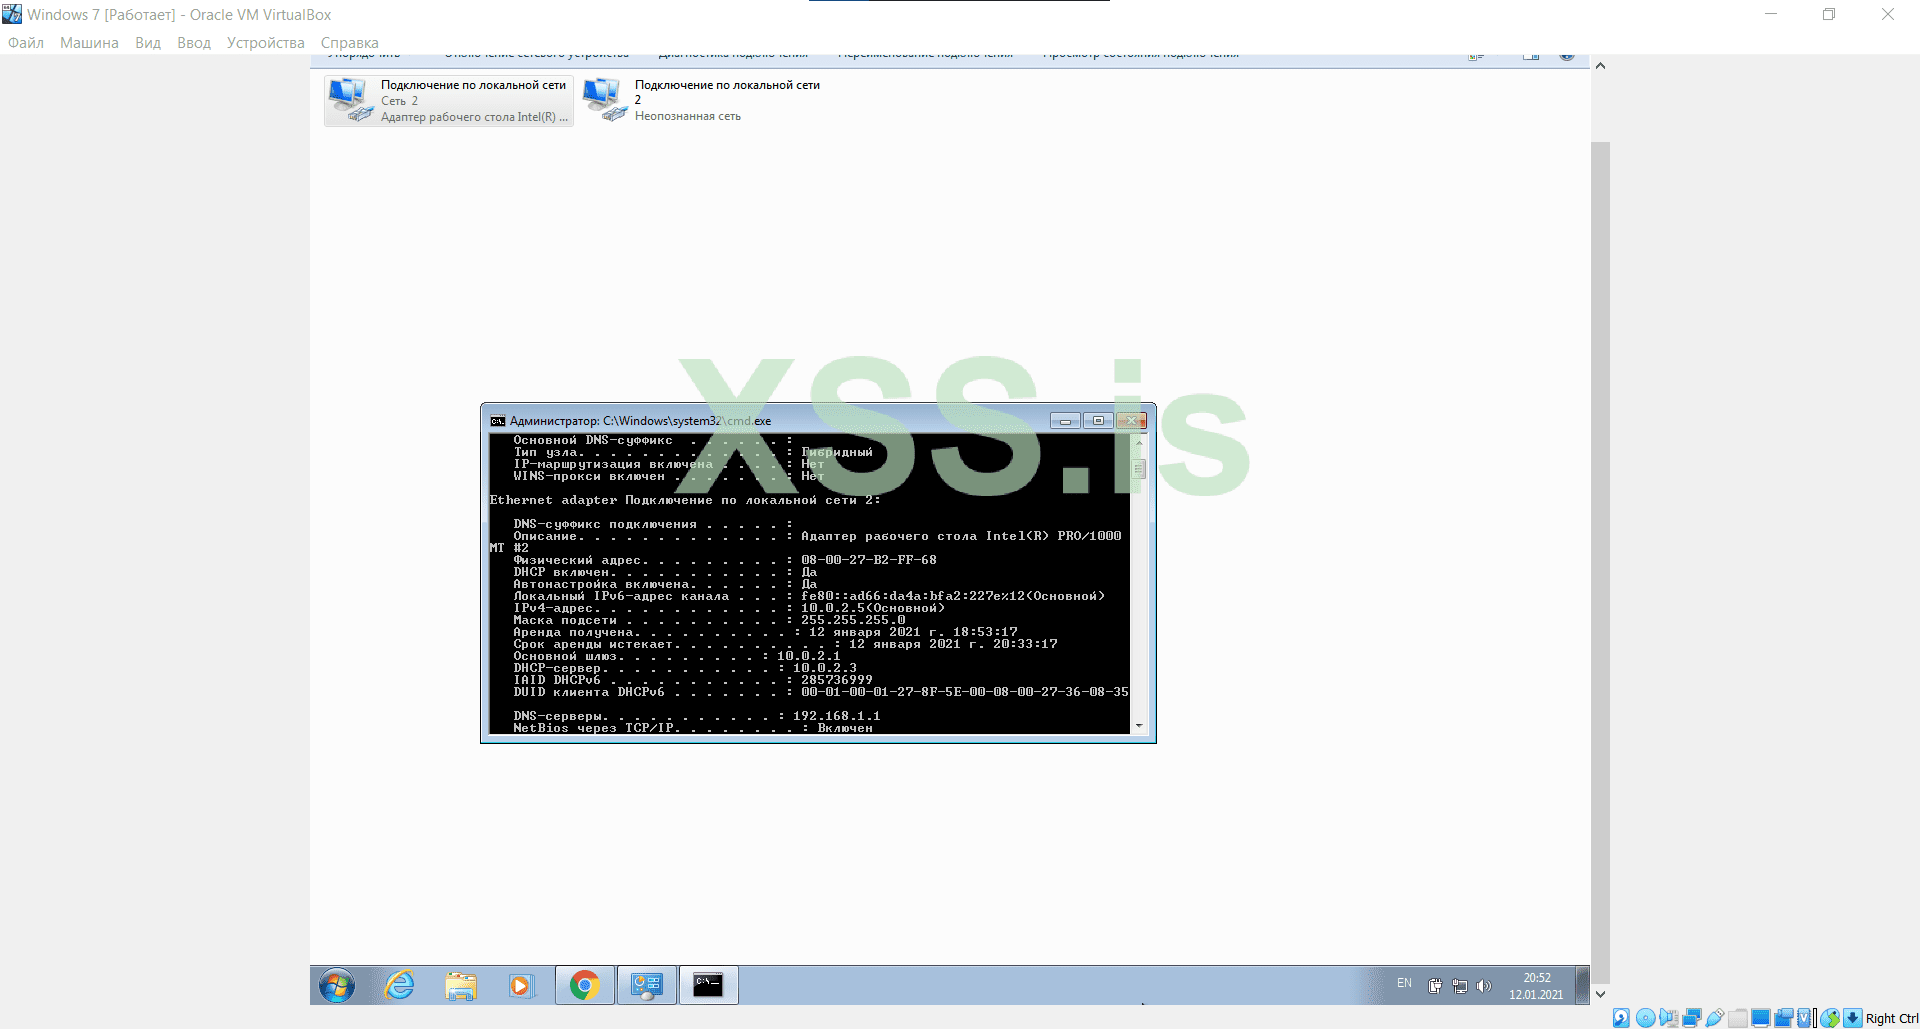Open the power tray icon

tap(1435, 986)
